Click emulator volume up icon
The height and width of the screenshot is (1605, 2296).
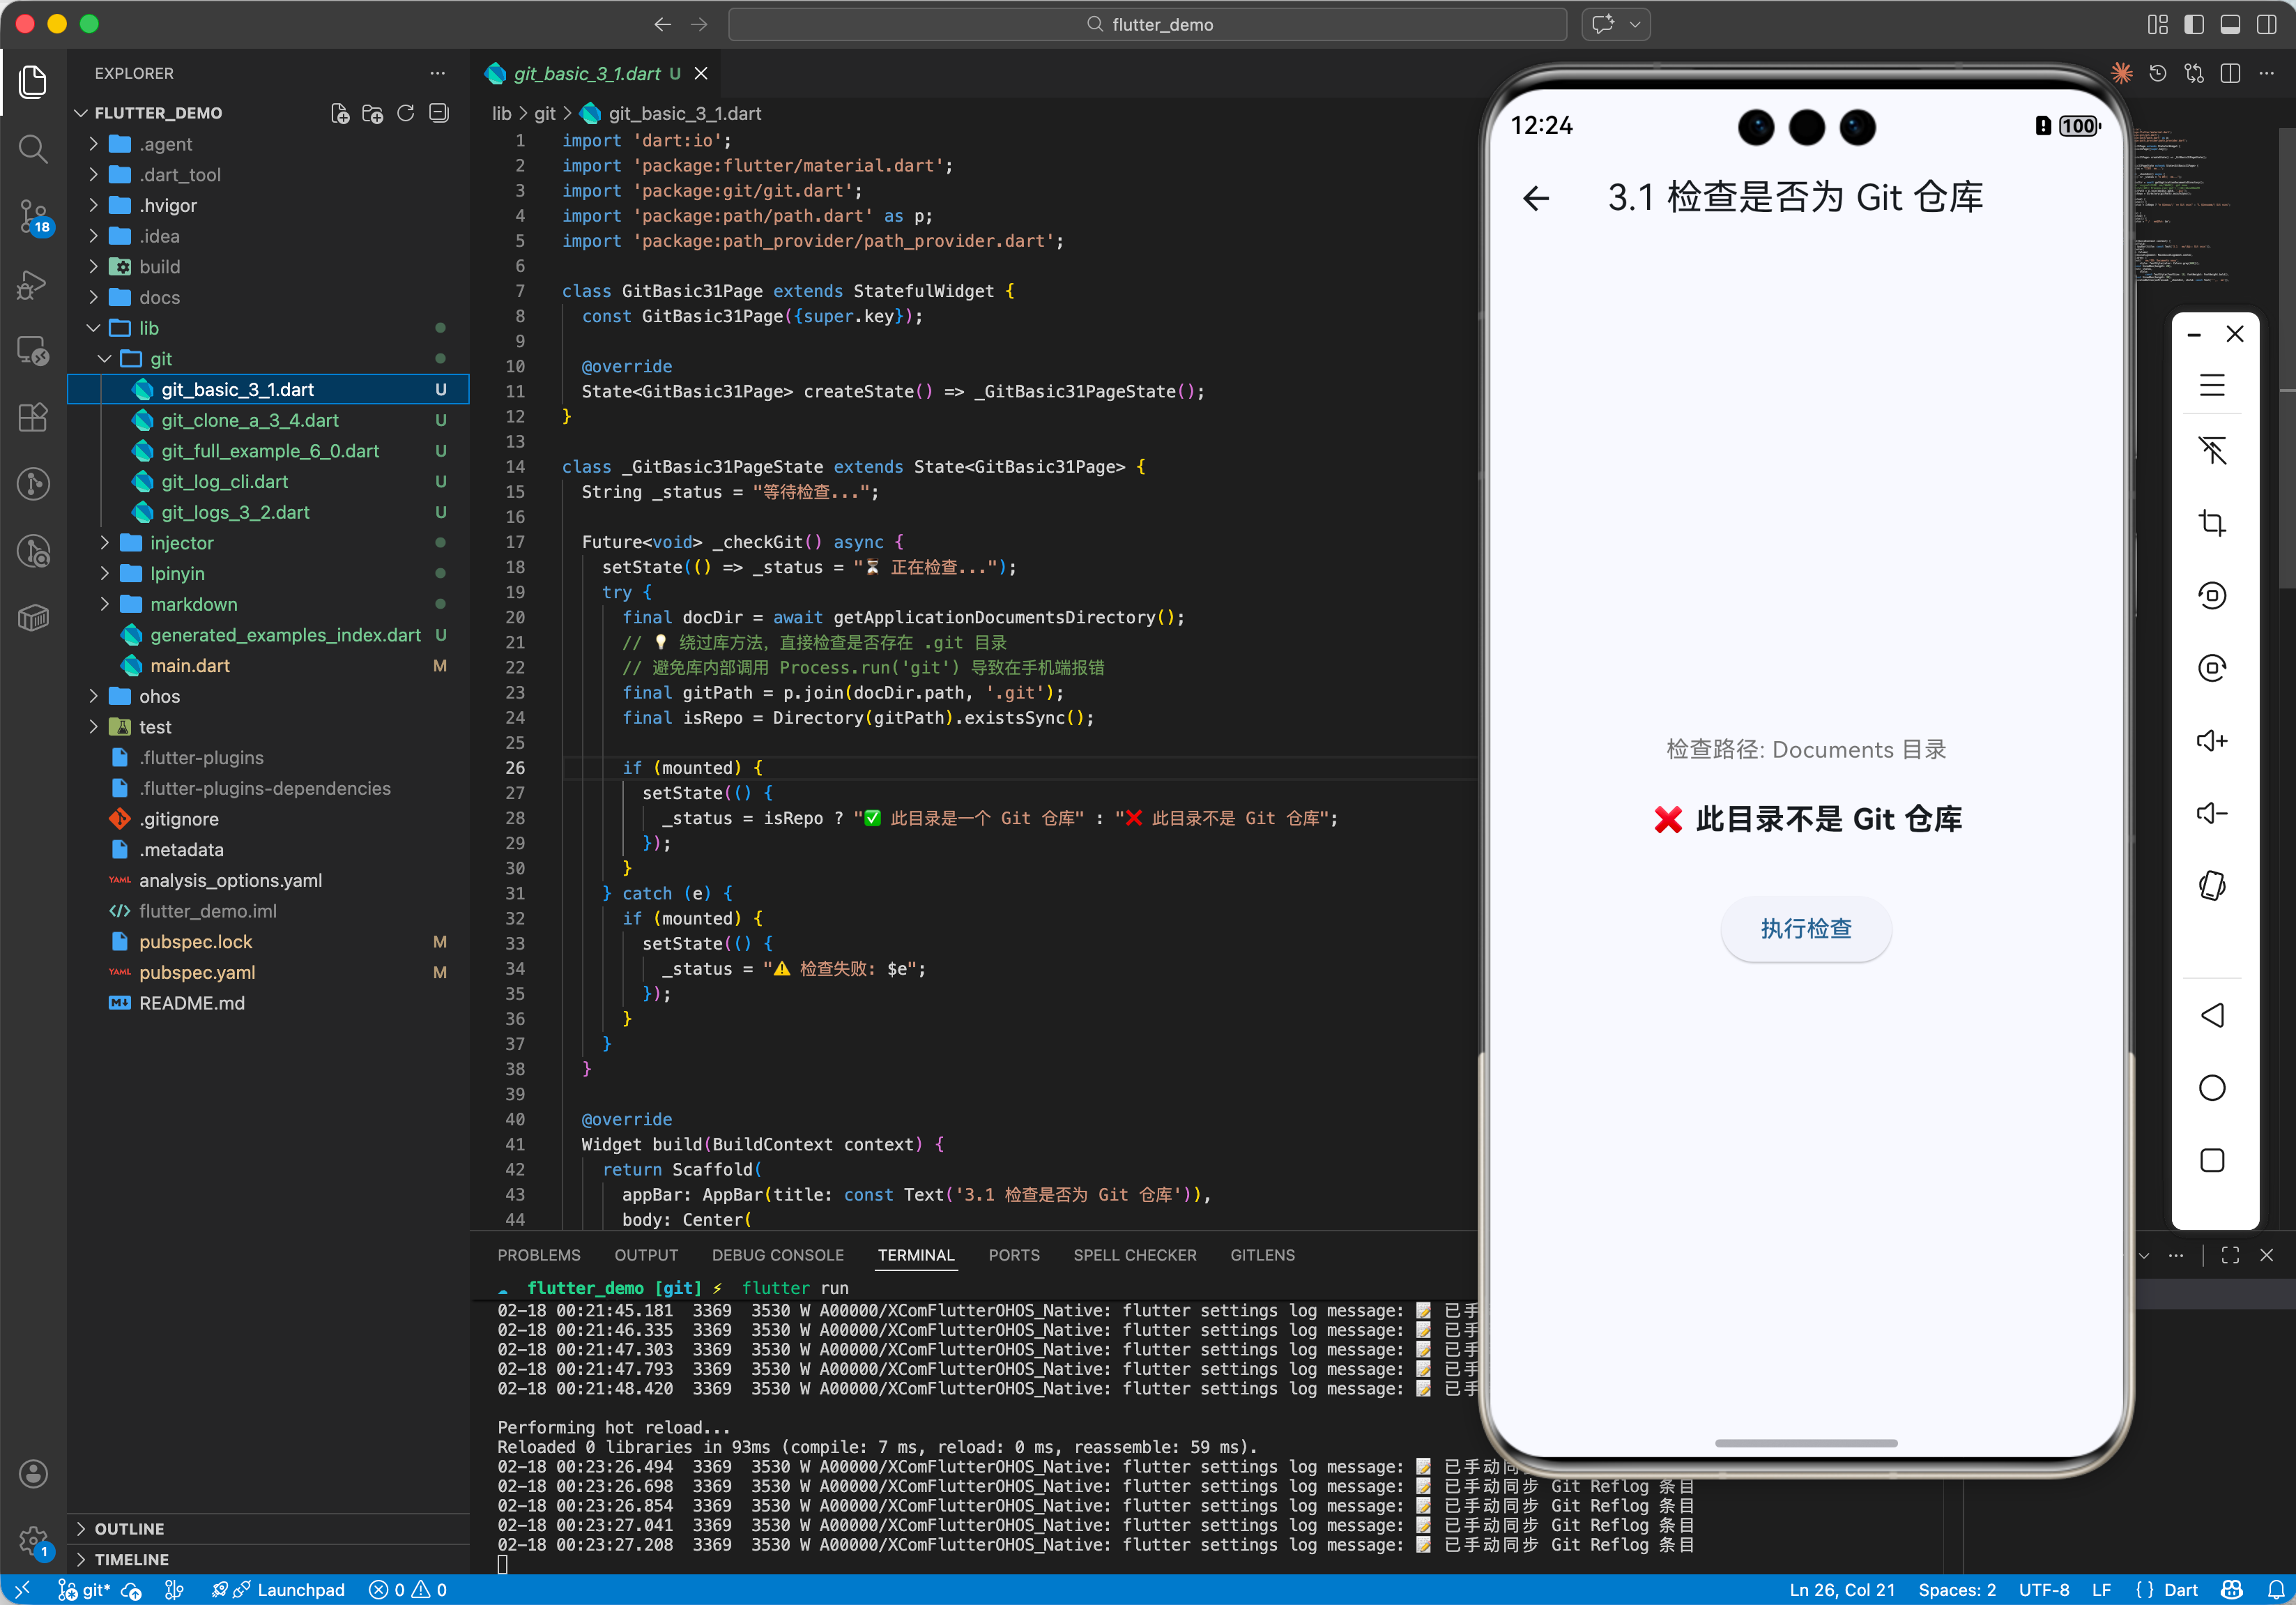[2212, 741]
